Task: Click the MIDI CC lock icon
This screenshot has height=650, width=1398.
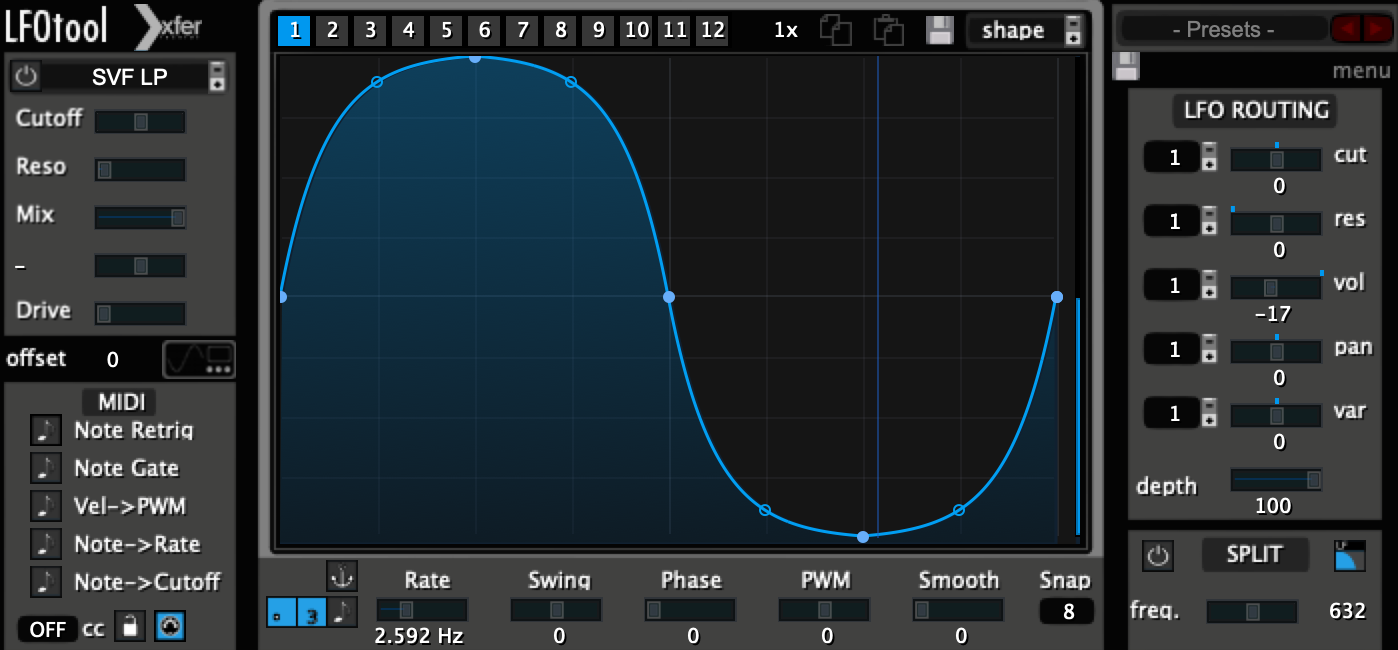Action: click(x=128, y=627)
